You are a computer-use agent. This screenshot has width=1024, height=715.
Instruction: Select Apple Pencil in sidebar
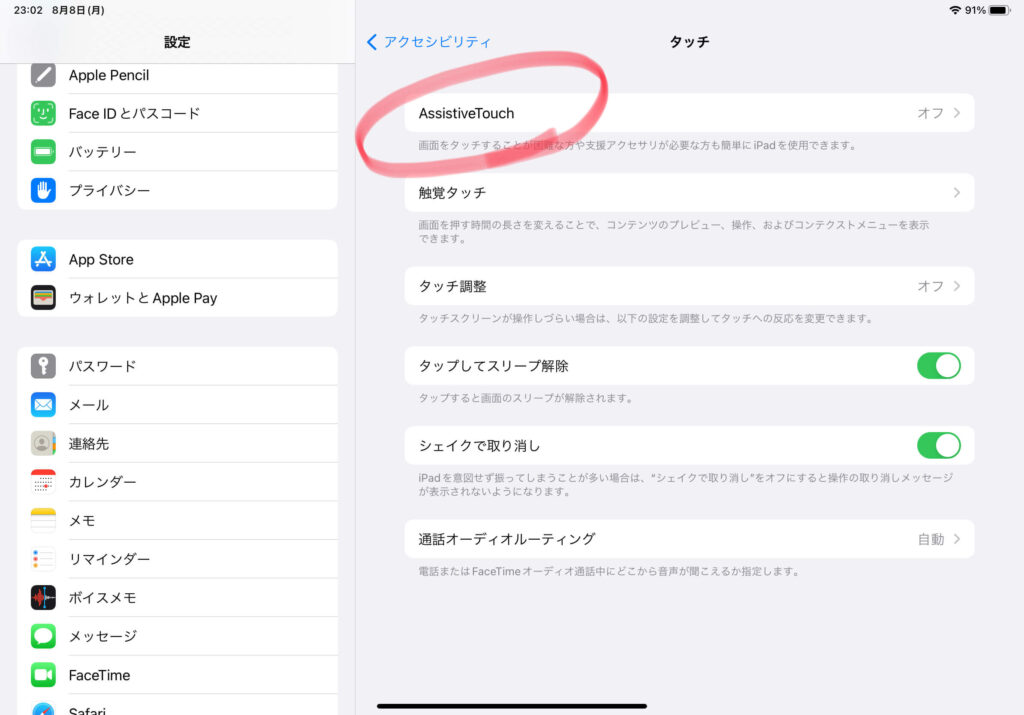(178, 76)
